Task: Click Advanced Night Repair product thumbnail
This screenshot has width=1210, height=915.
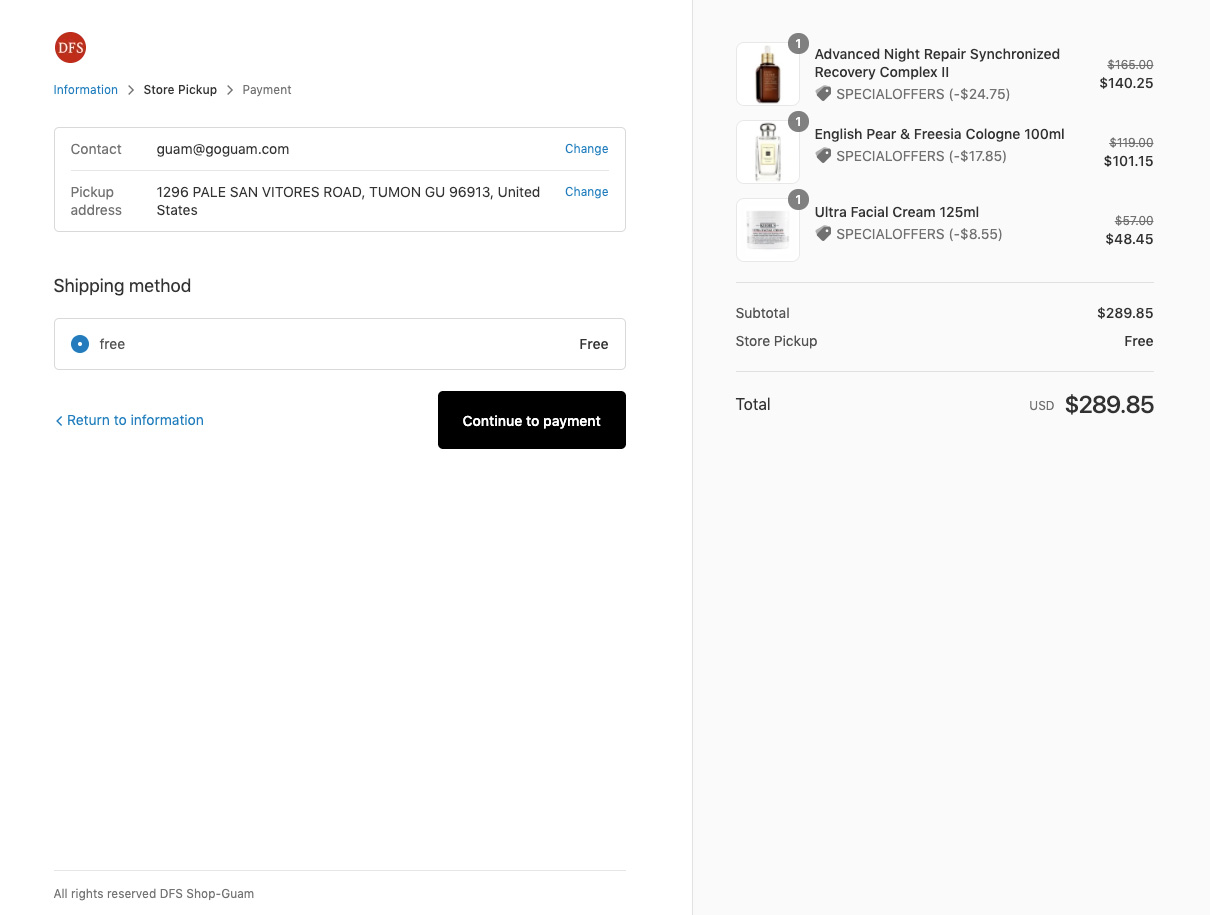Action: [768, 74]
